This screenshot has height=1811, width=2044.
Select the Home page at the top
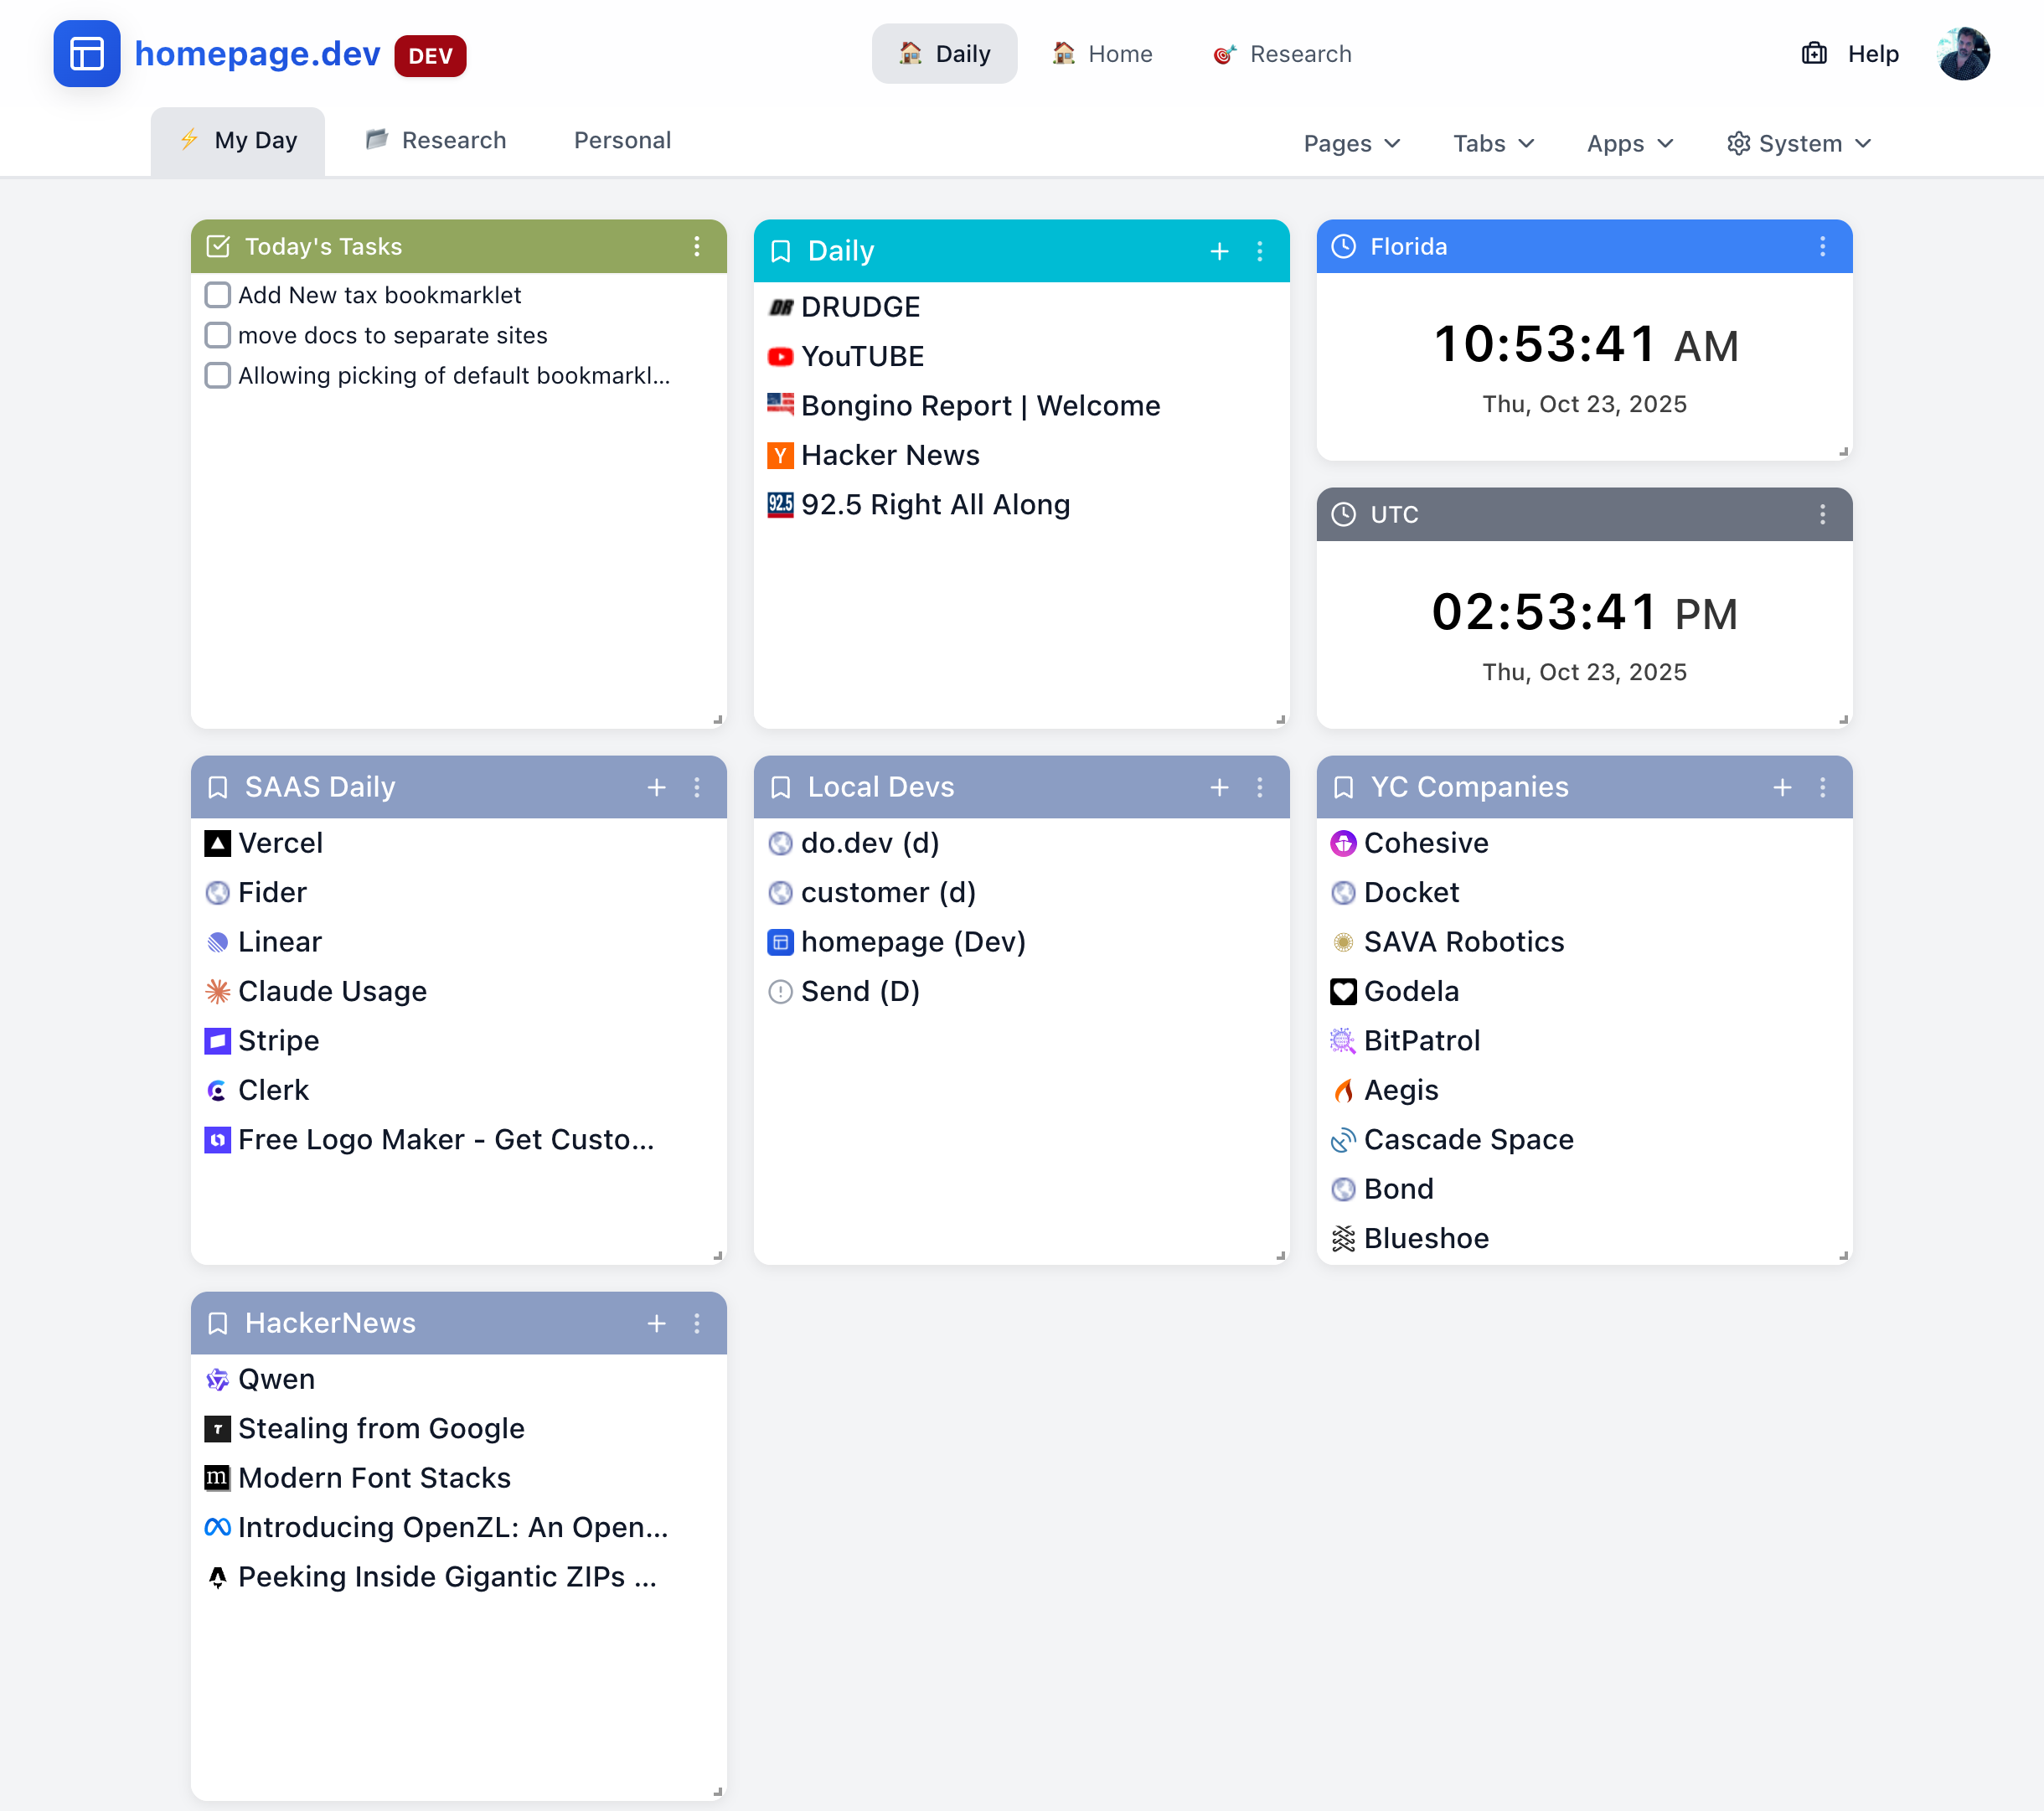tap(1103, 53)
